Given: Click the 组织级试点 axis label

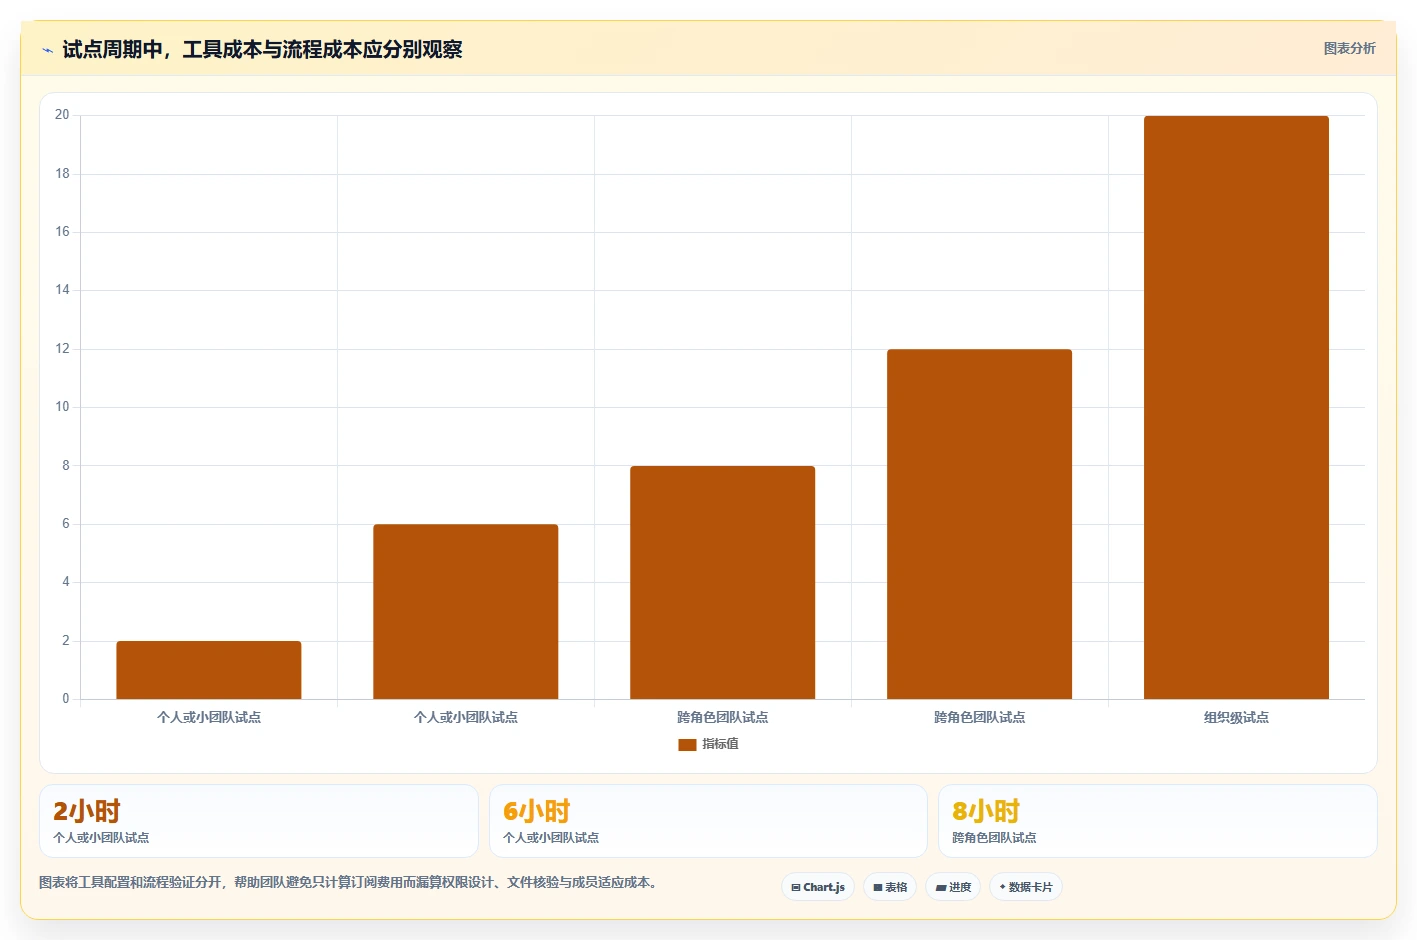Looking at the screenshot, I should (1236, 717).
